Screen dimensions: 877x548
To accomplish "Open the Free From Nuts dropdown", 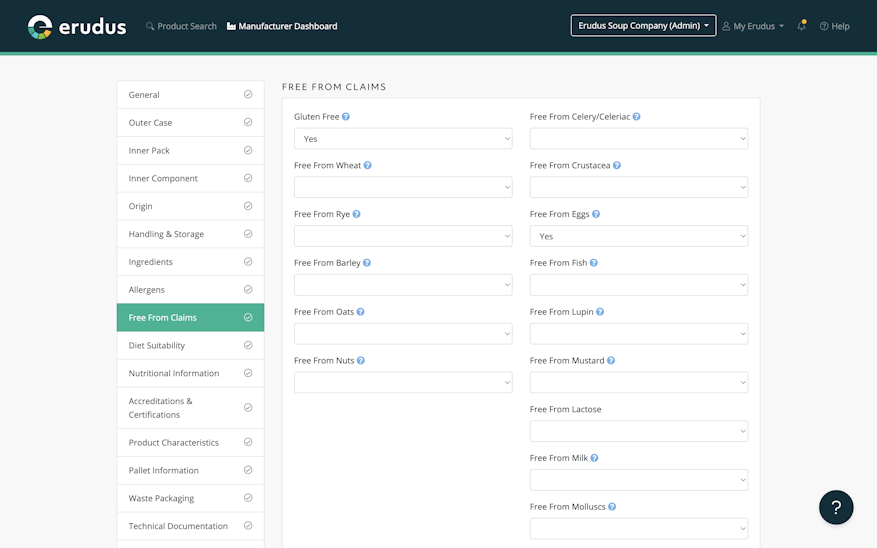I will point(403,382).
